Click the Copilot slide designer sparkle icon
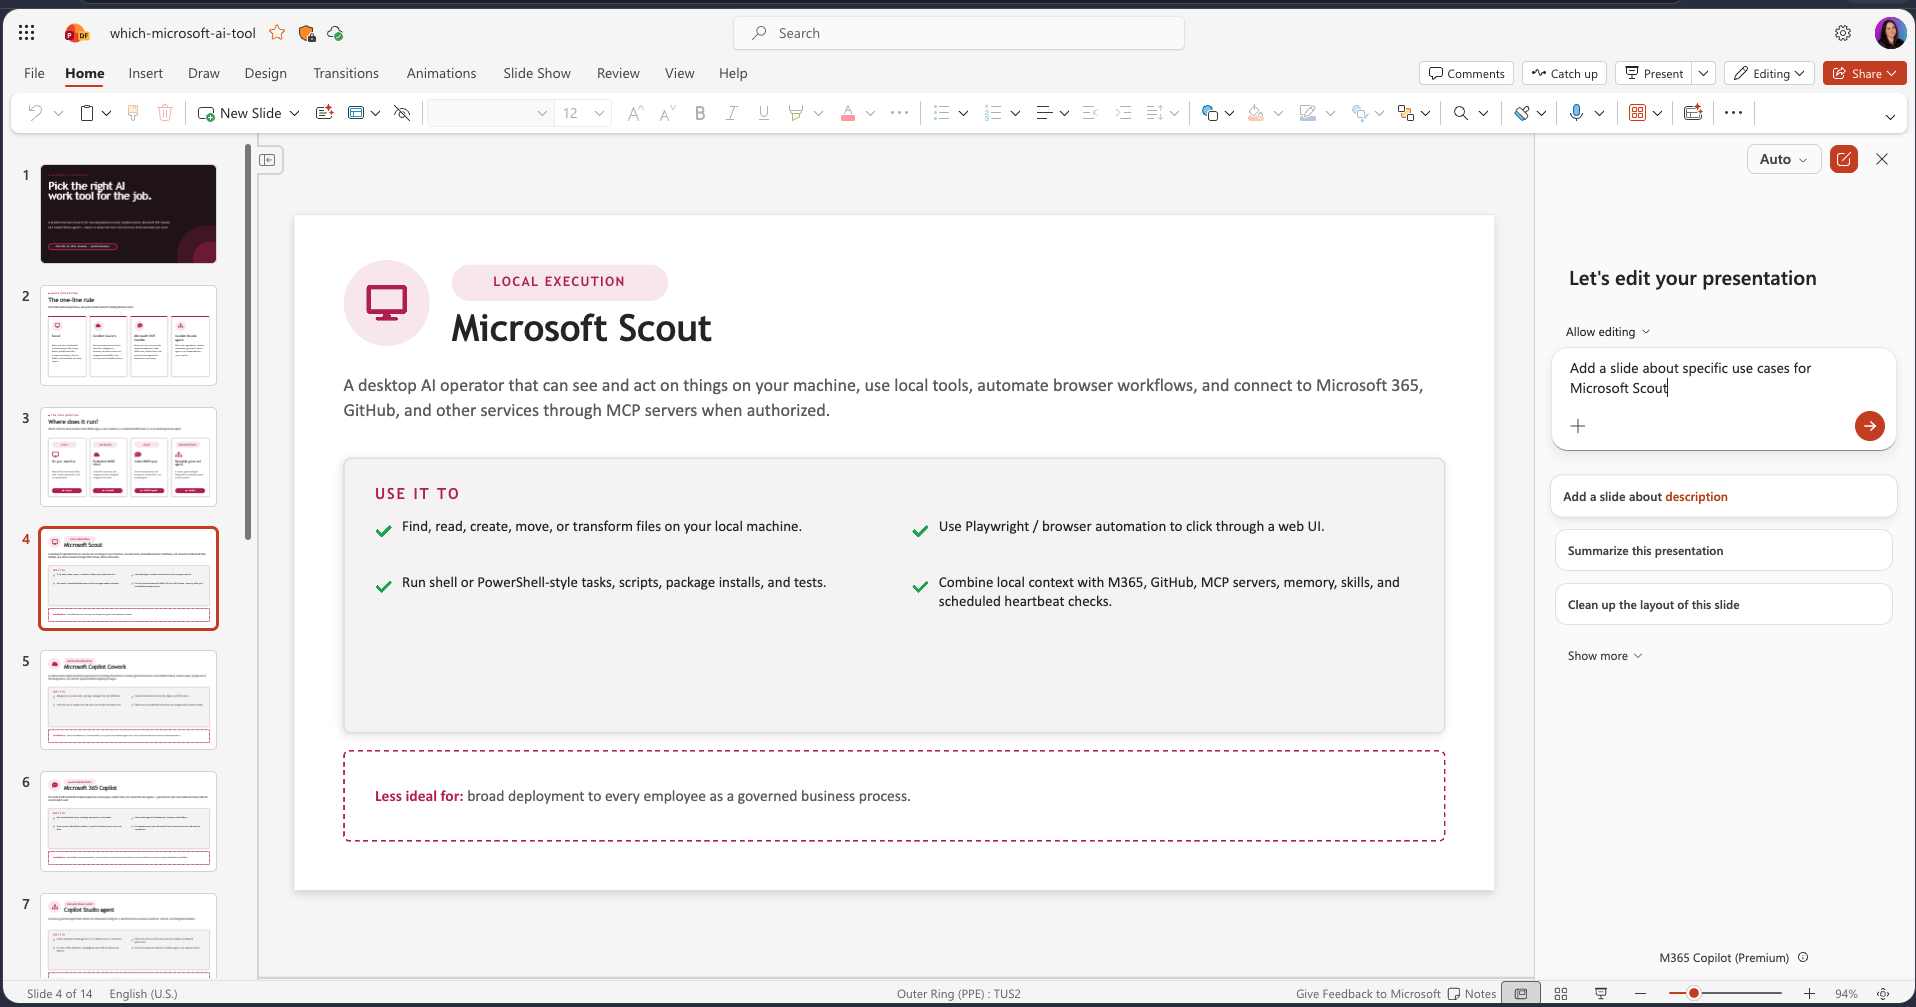The width and height of the screenshot is (1916, 1007). click(x=324, y=113)
